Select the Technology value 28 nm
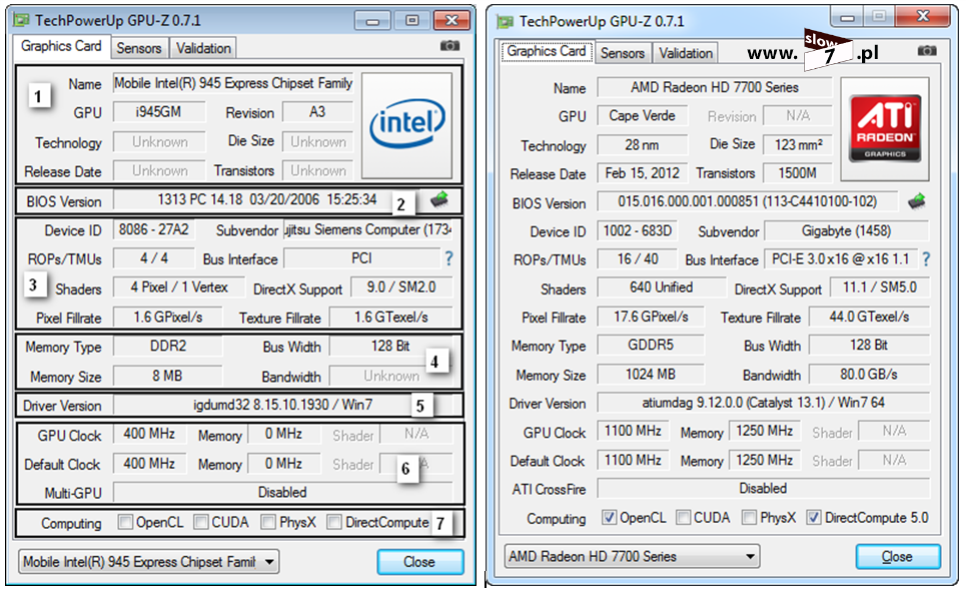966x589 pixels. click(642, 145)
